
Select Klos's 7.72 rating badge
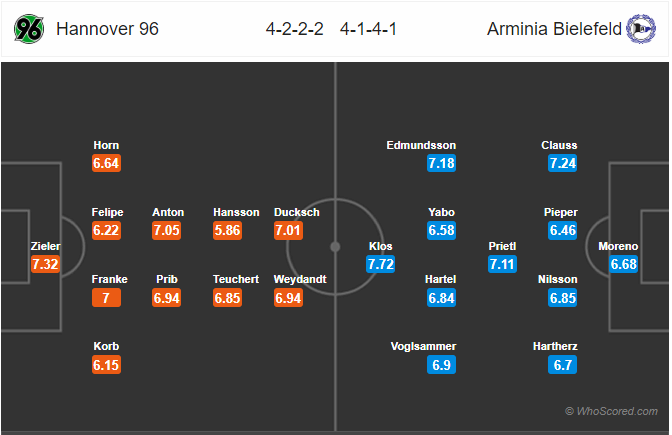tap(381, 264)
